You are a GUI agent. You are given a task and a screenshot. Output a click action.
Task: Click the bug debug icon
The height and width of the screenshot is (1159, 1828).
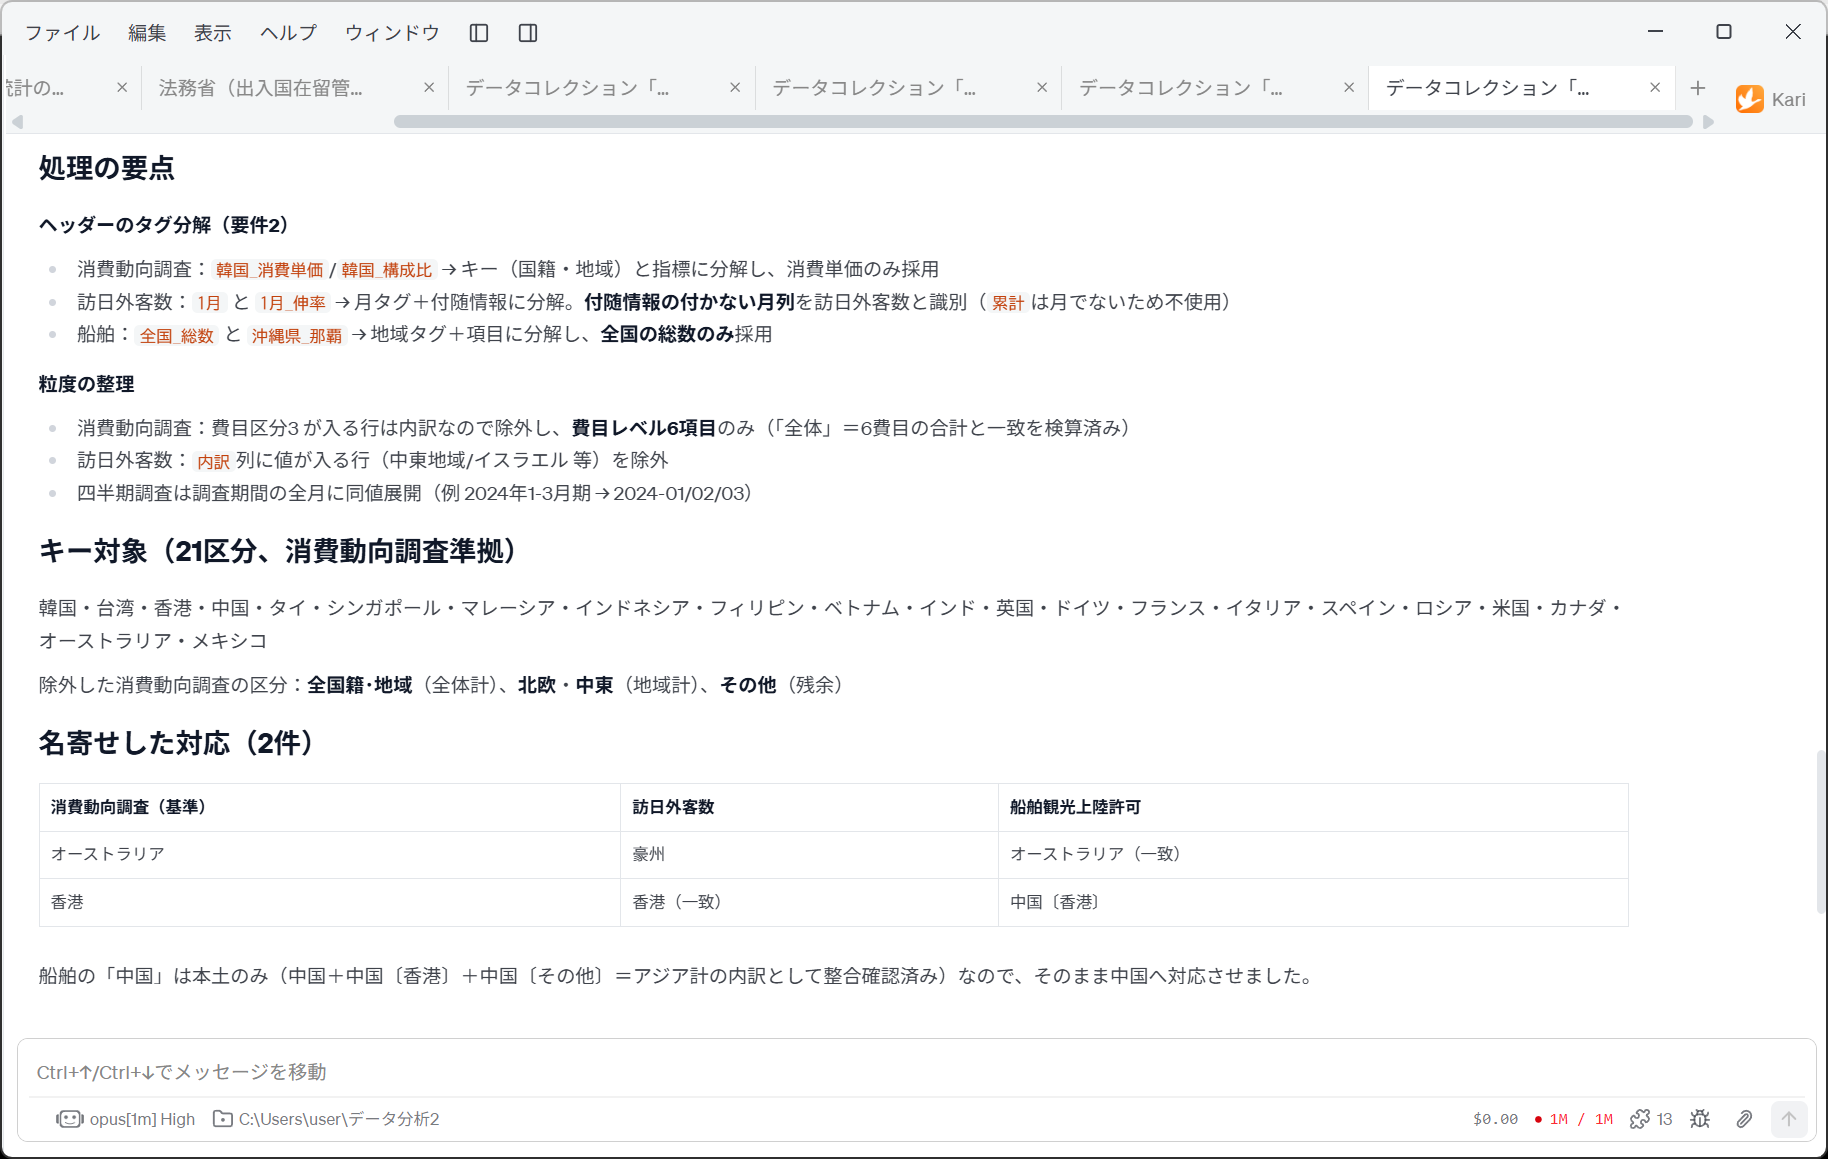pos(1700,1119)
